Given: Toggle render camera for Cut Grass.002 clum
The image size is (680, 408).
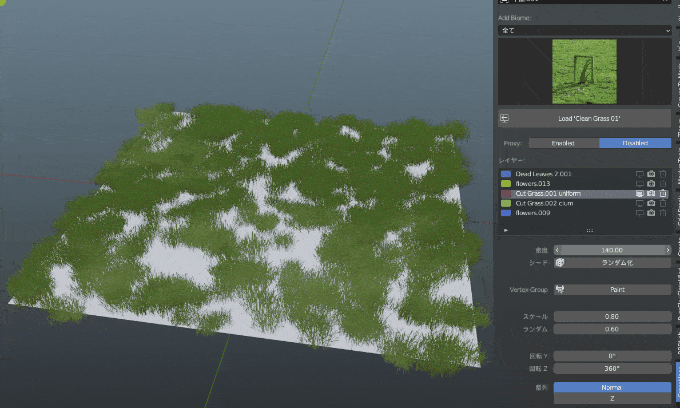Looking at the screenshot, I should (651, 203).
